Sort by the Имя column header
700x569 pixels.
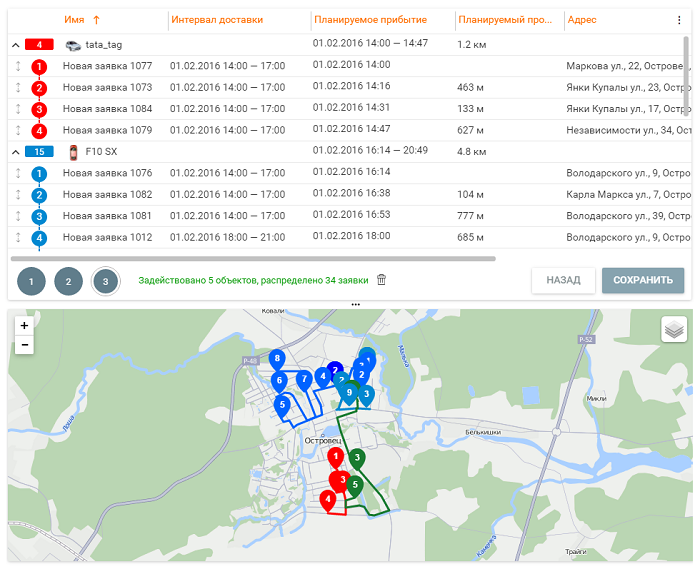[x=75, y=20]
